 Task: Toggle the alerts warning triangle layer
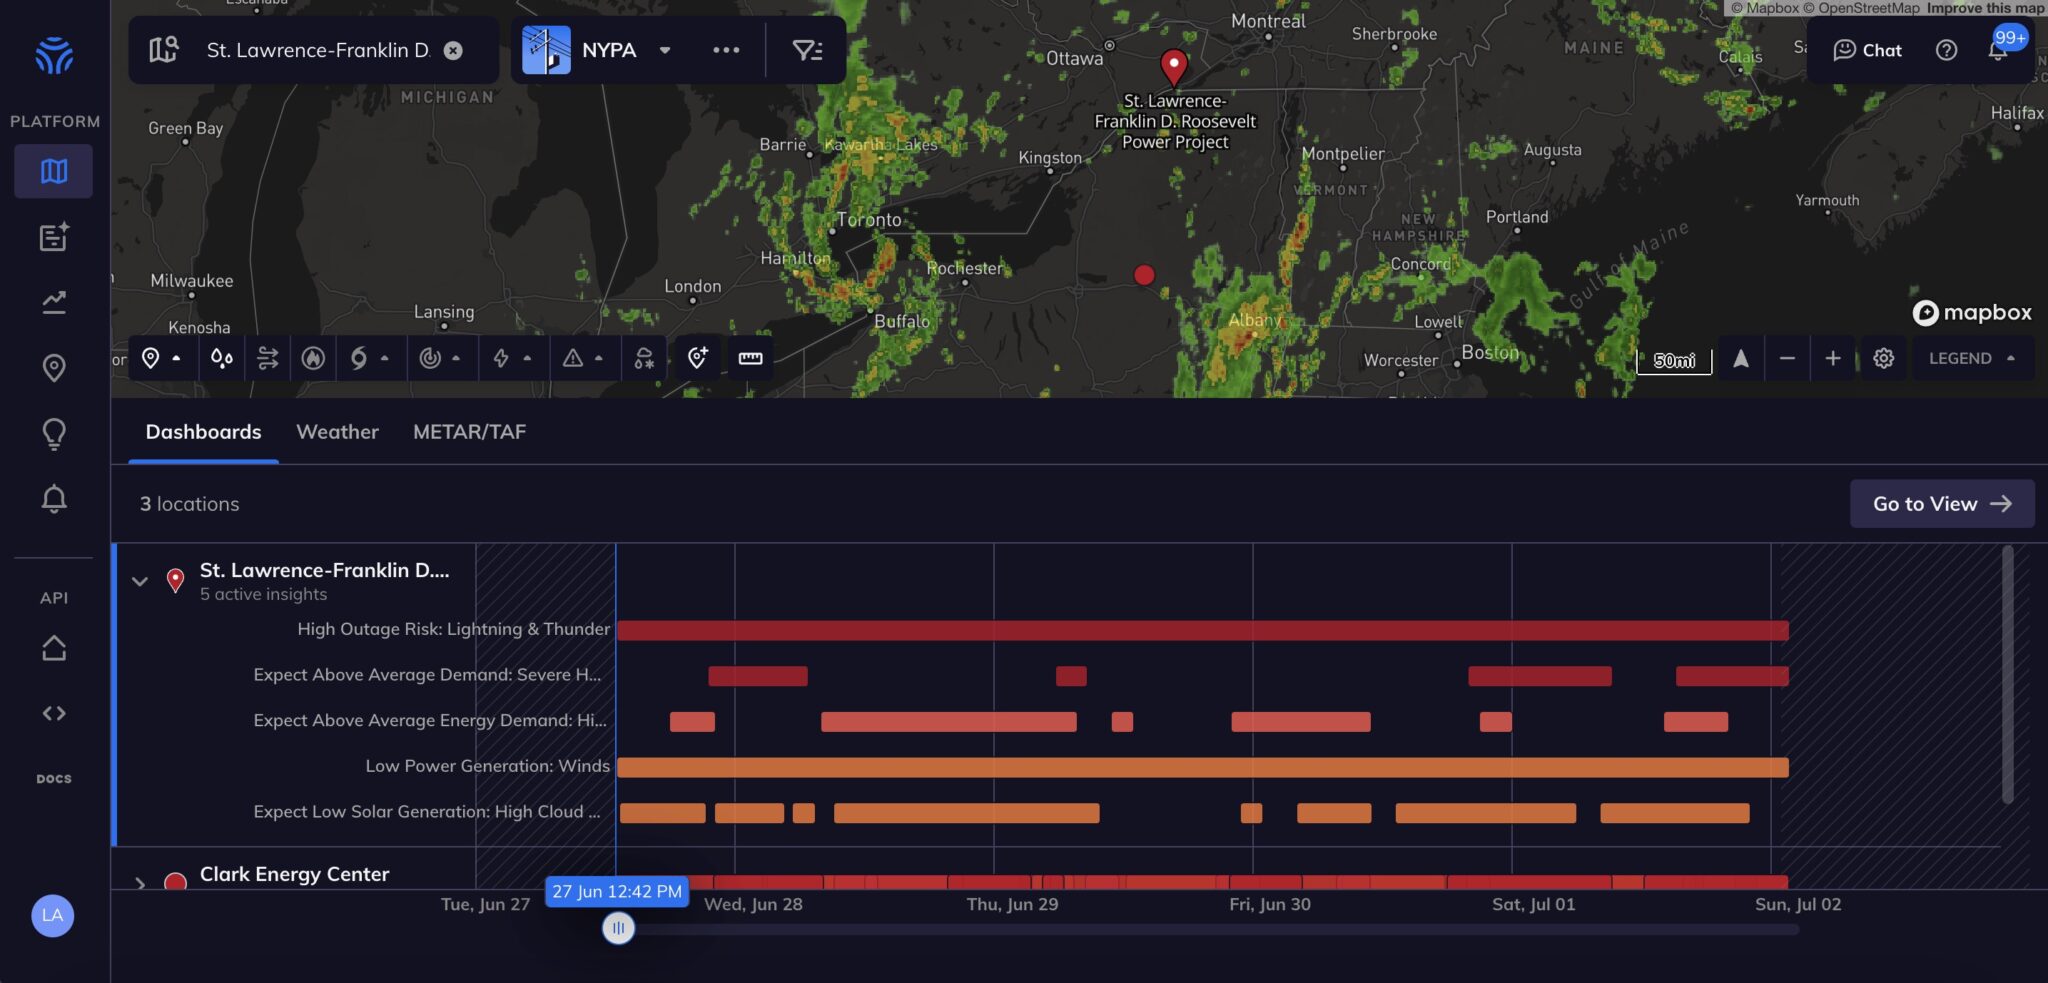coord(573,358)
